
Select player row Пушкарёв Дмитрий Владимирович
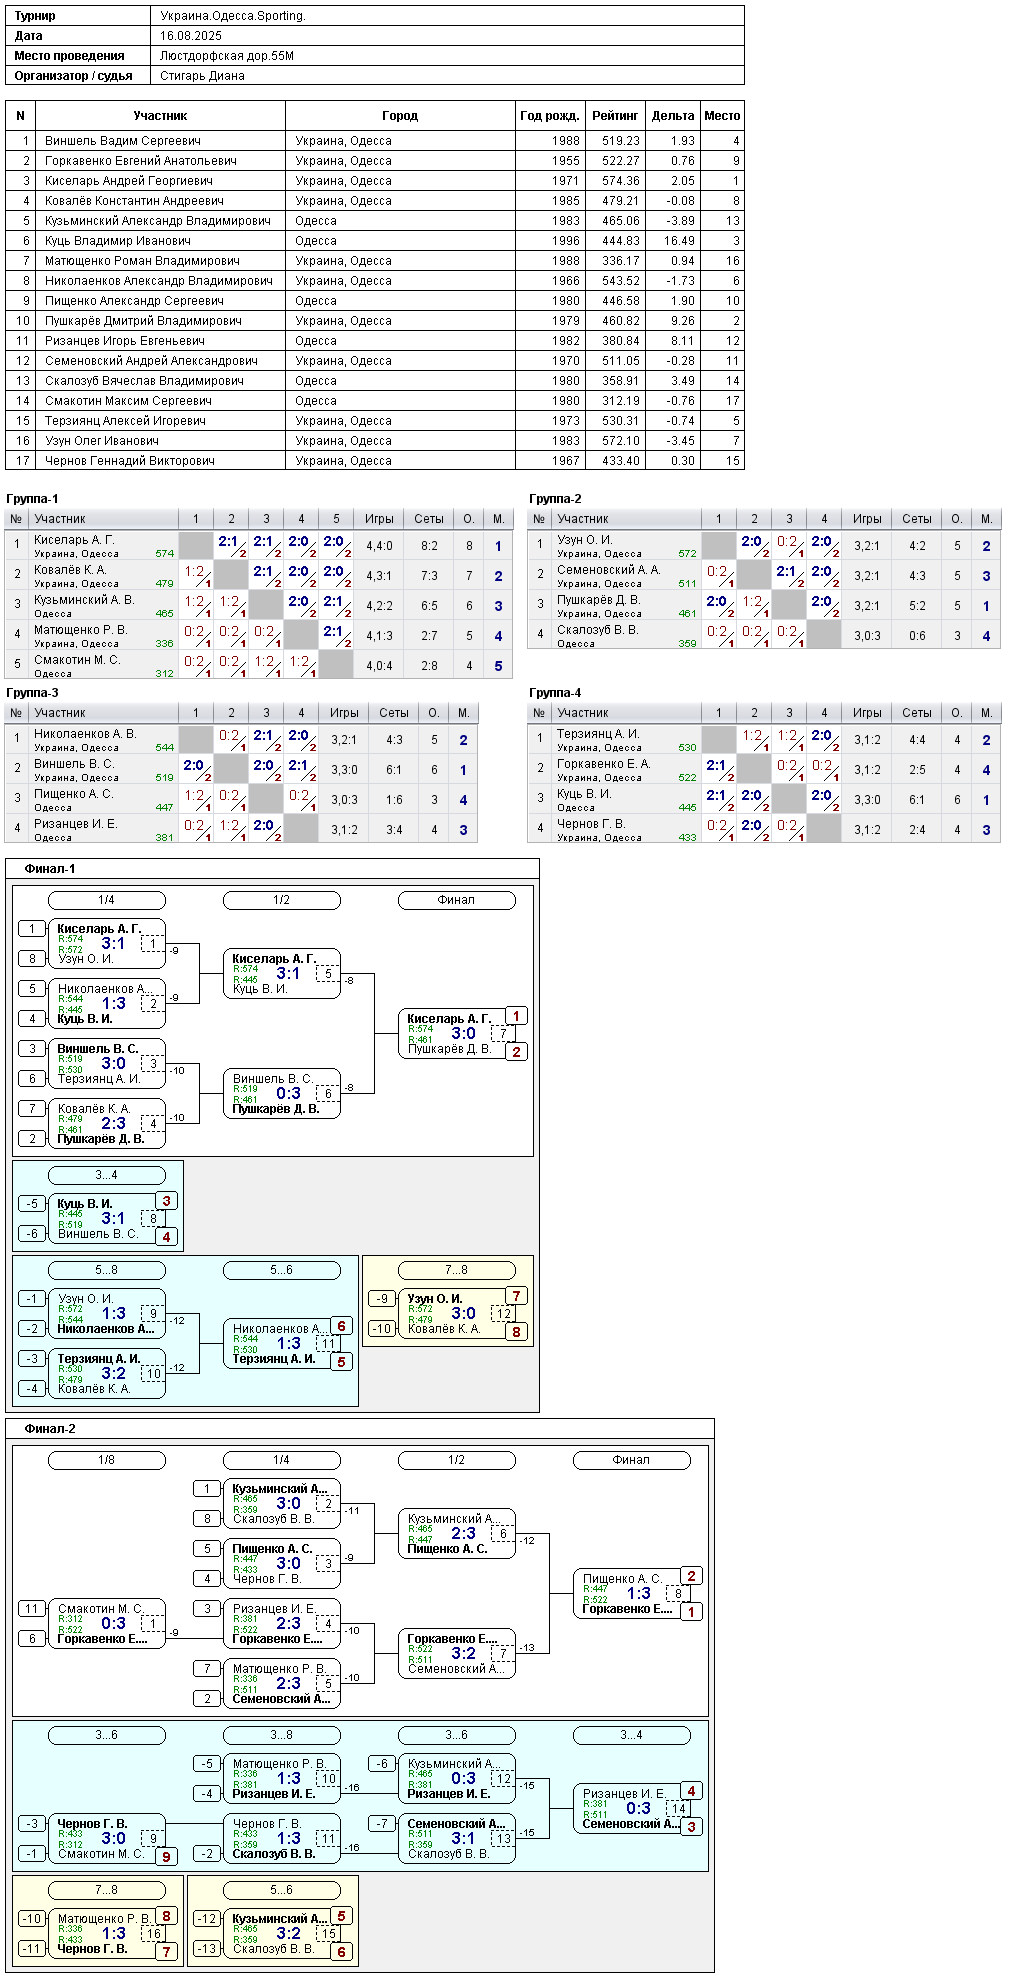click(375, 321)
